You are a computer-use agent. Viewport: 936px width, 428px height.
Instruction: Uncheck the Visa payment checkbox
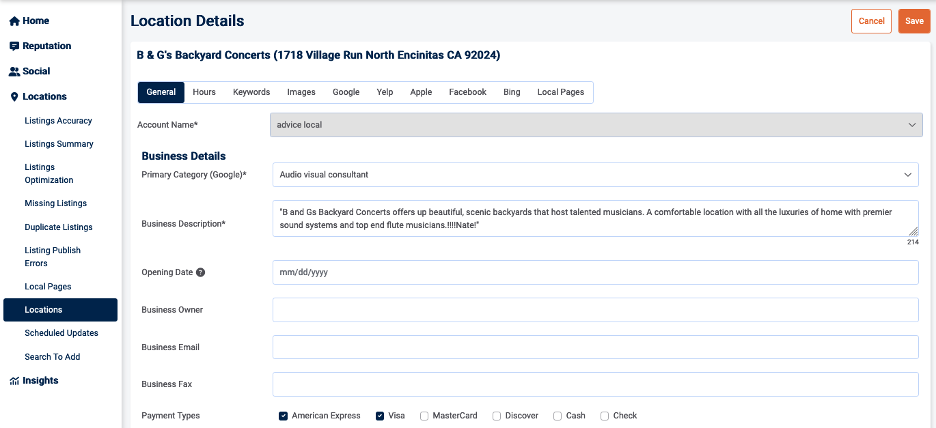tap(380, 416)
